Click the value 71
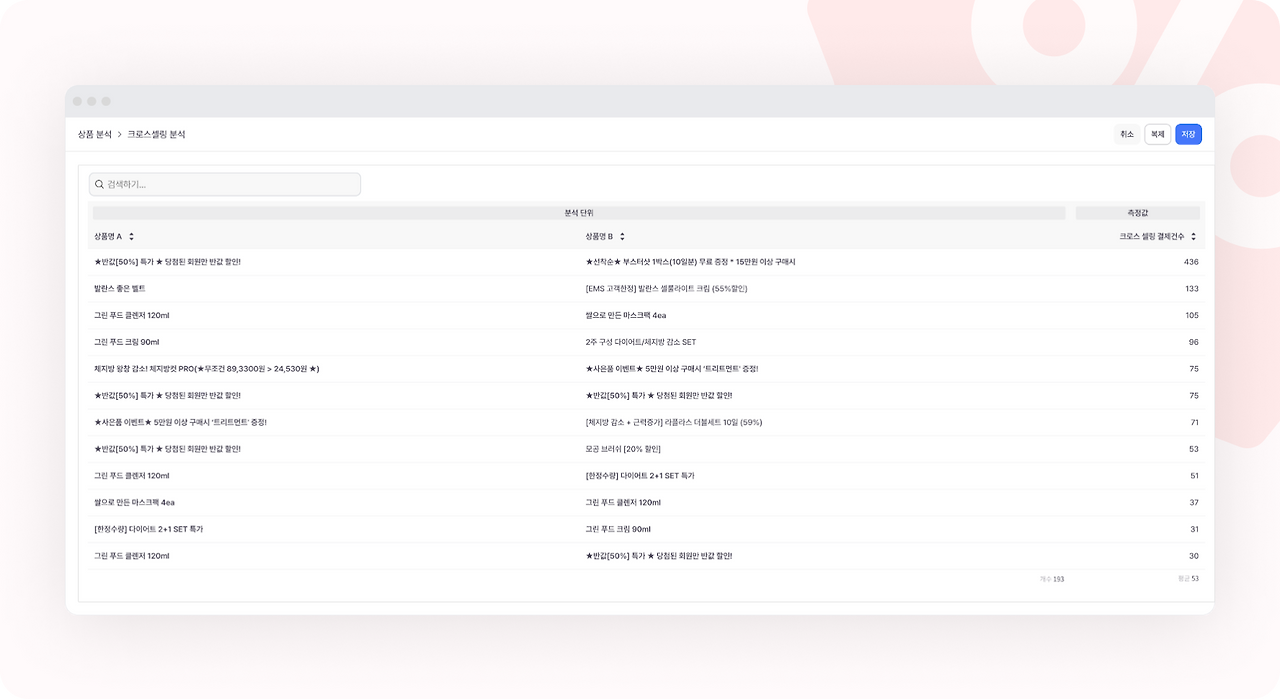The height and width of the screenshot is (699, 1280). pyautogui.click(x=1194, y=422)
